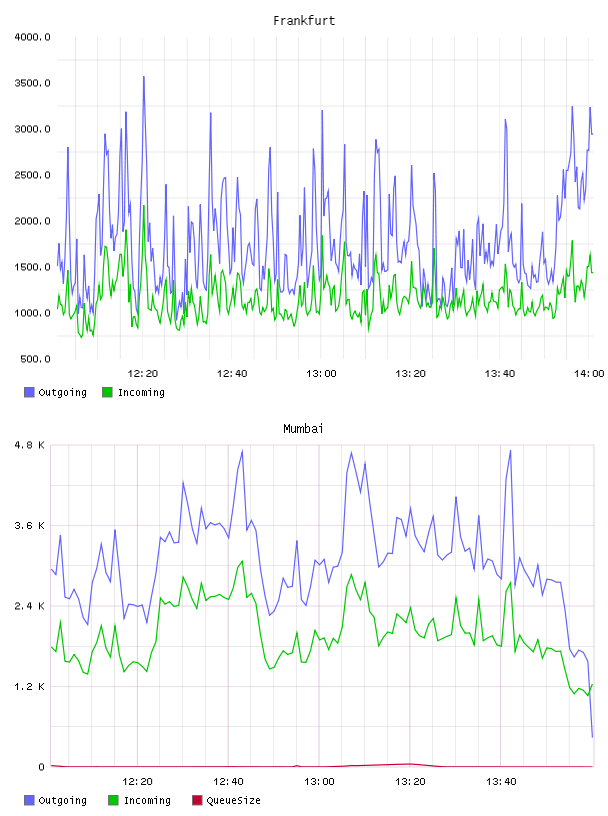Click the 13:20 time label on the Mumbai chart

(x=410, y=782)
